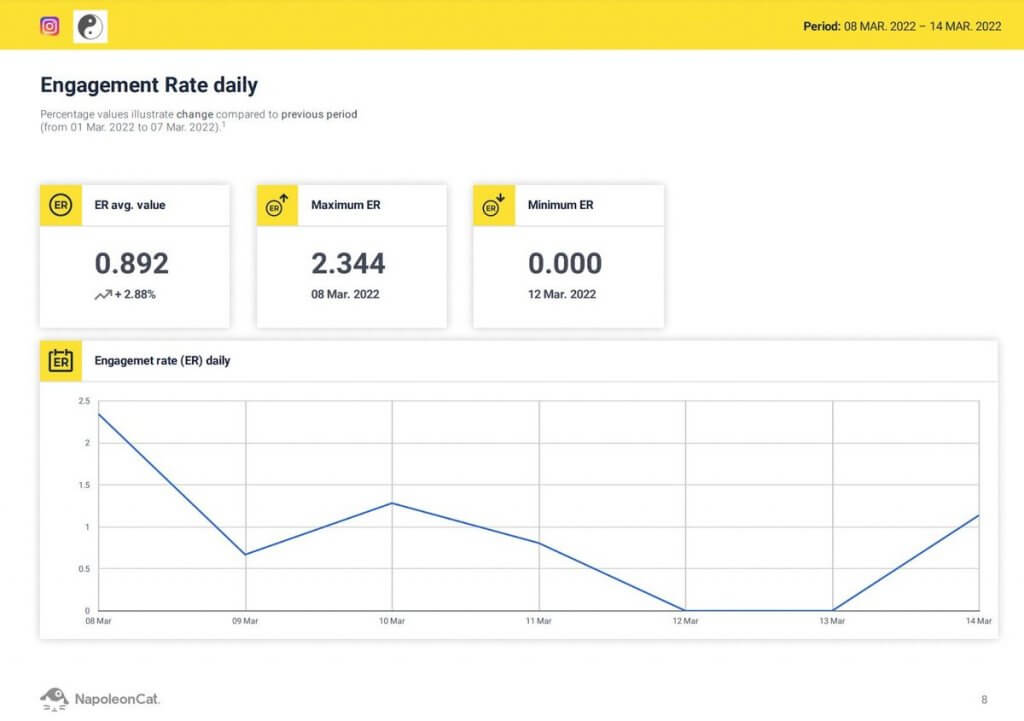Click the chart data point at 09 Mar

coord(246,554)
